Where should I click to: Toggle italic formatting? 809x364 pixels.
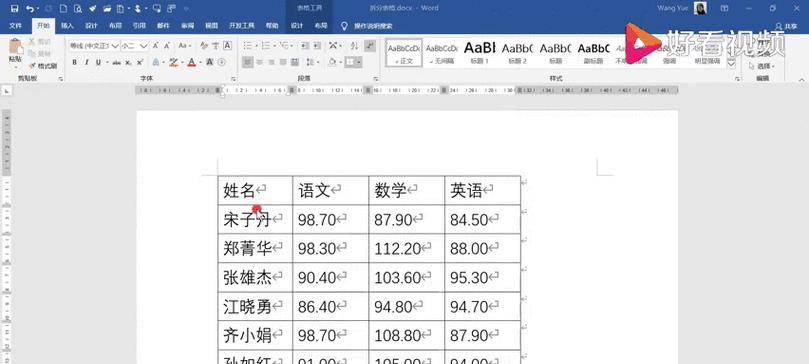coord(86,62)
